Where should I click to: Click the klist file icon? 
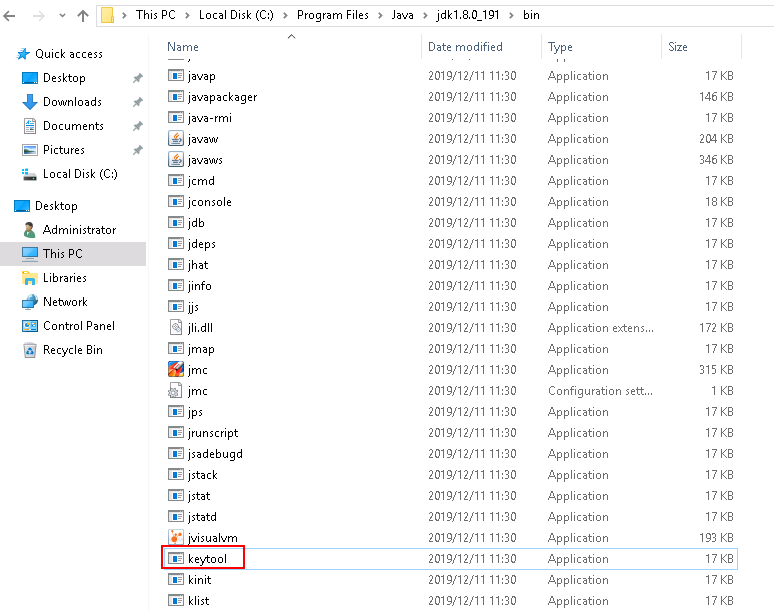176,600
